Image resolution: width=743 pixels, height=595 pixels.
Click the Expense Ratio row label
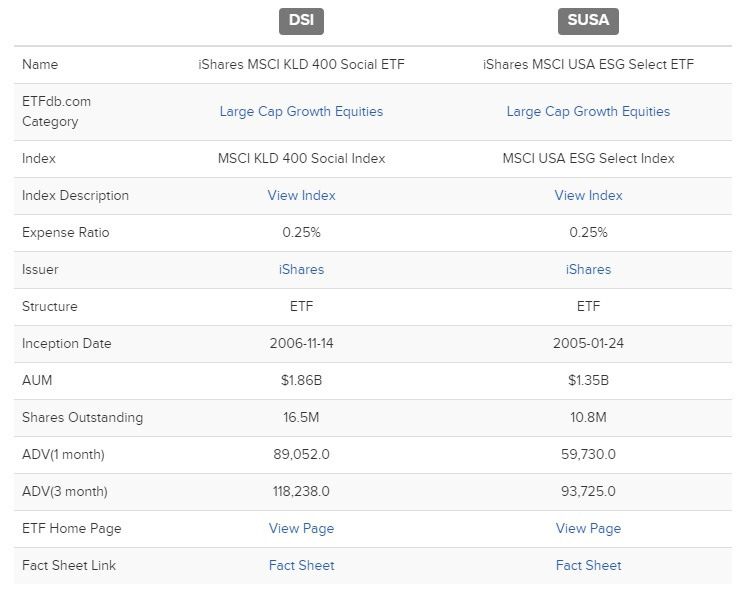pos(65,232)
